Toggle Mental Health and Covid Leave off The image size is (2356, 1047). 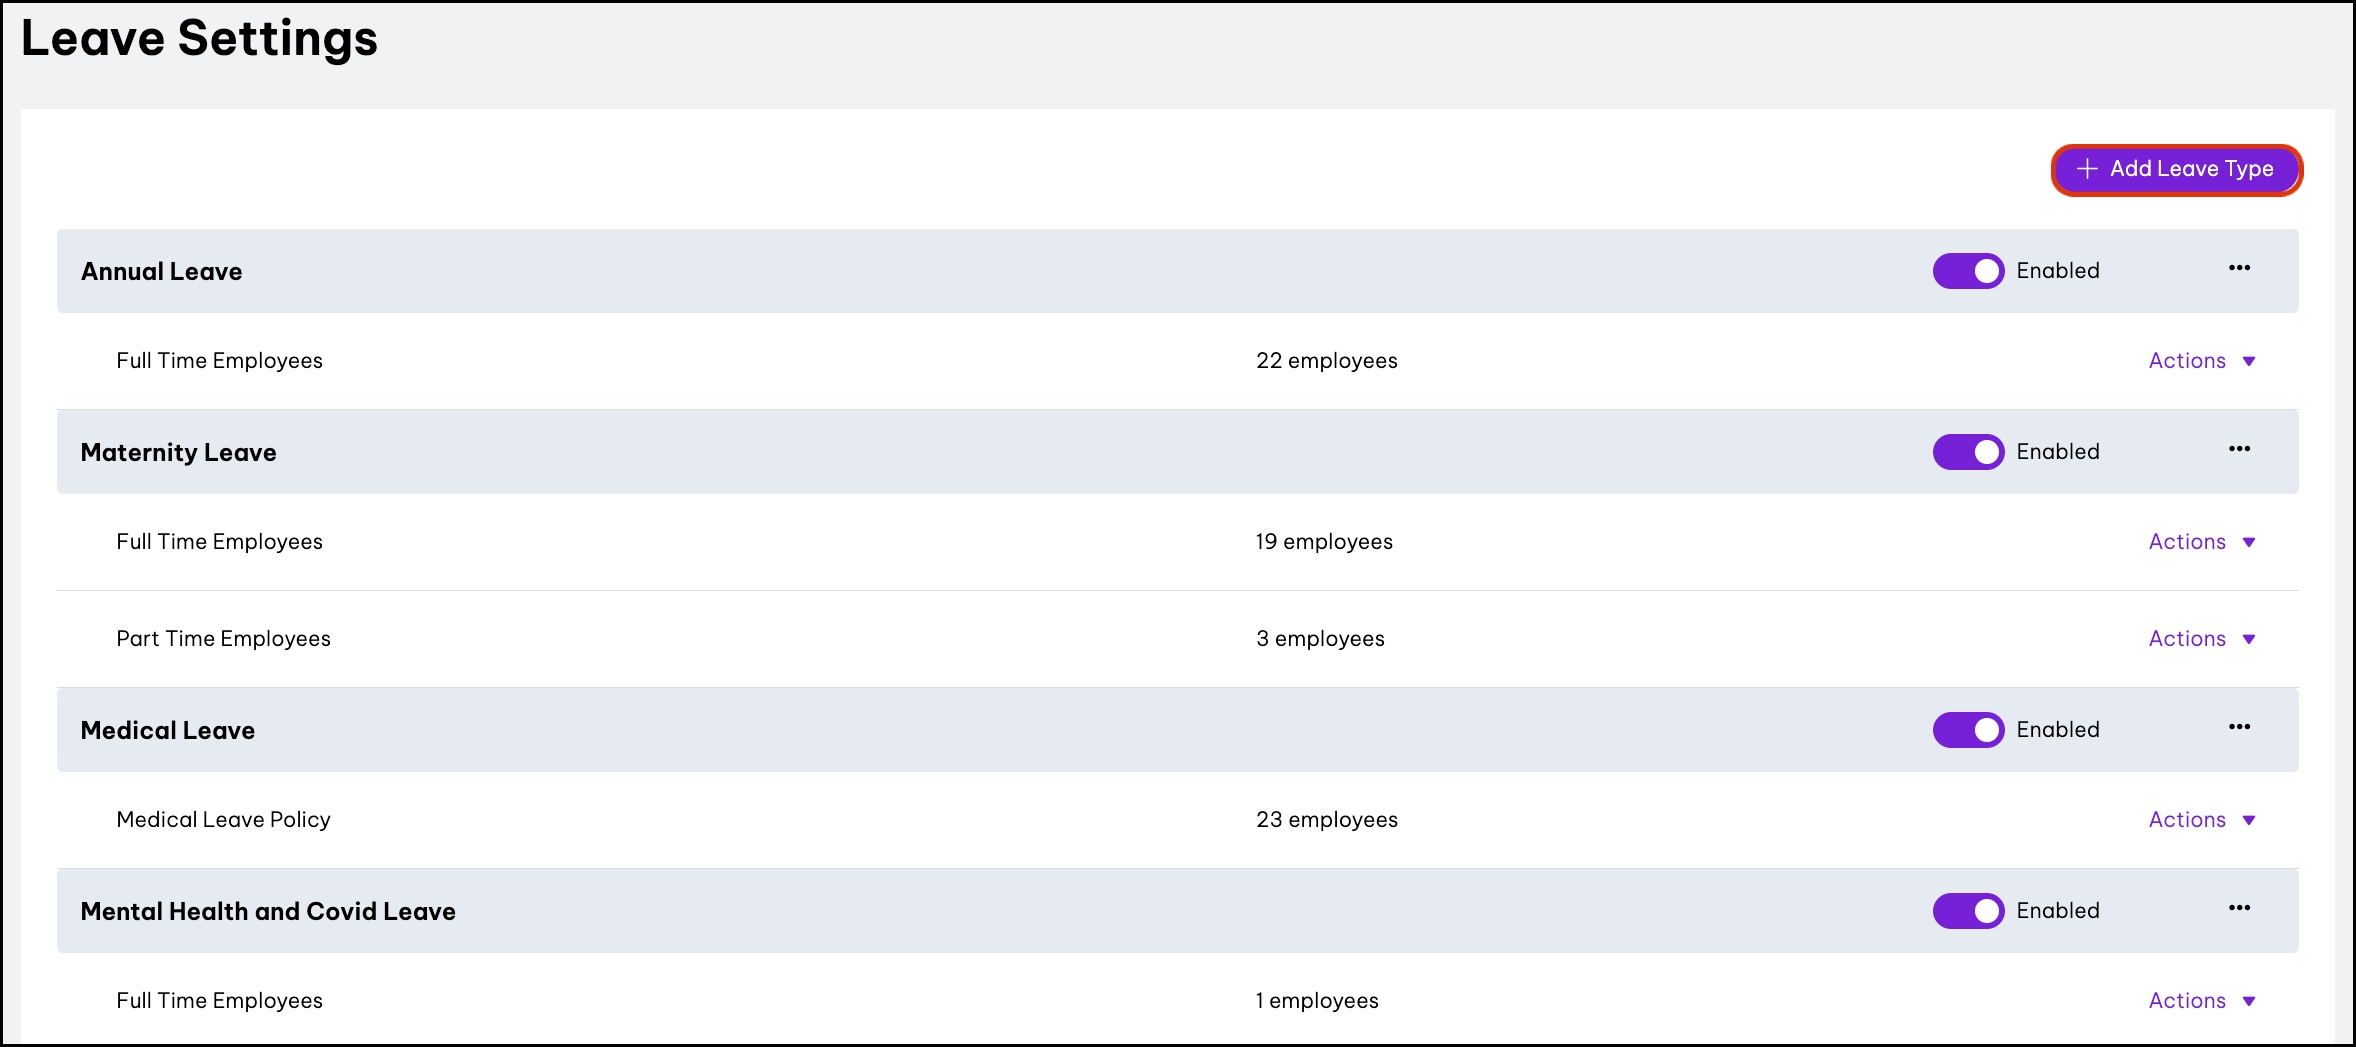1968,911
